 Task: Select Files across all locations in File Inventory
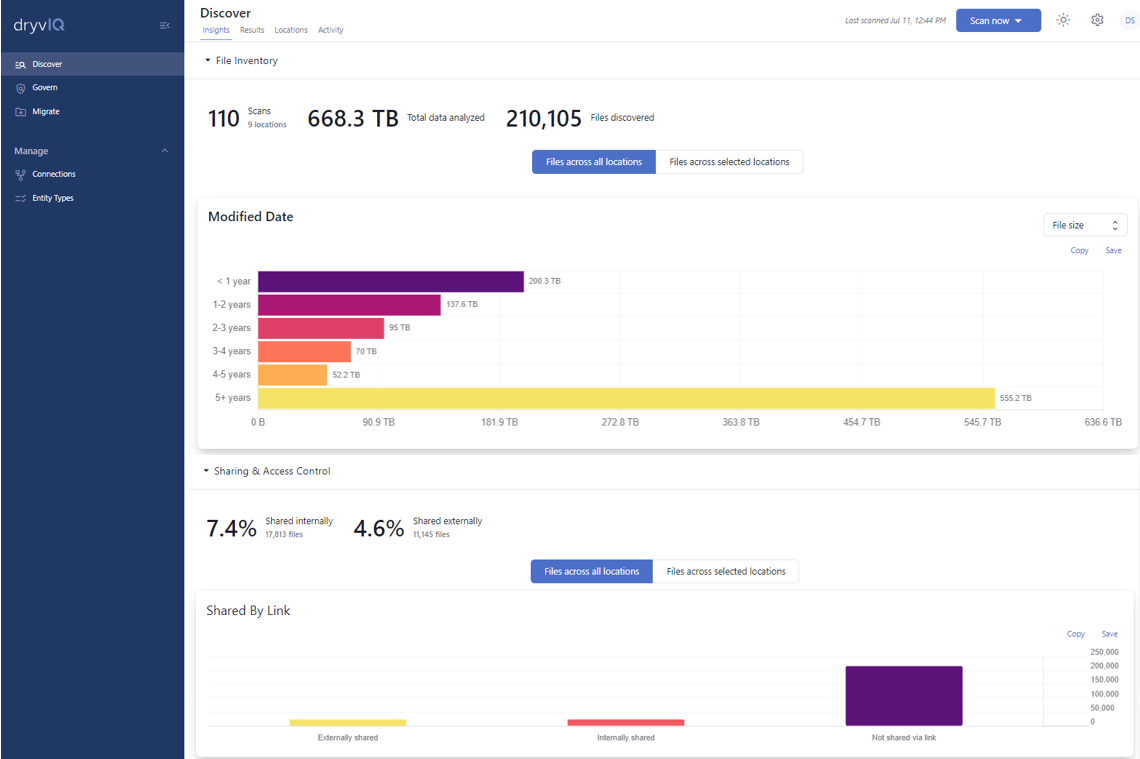pyautogui.click(x=594, y=162)
